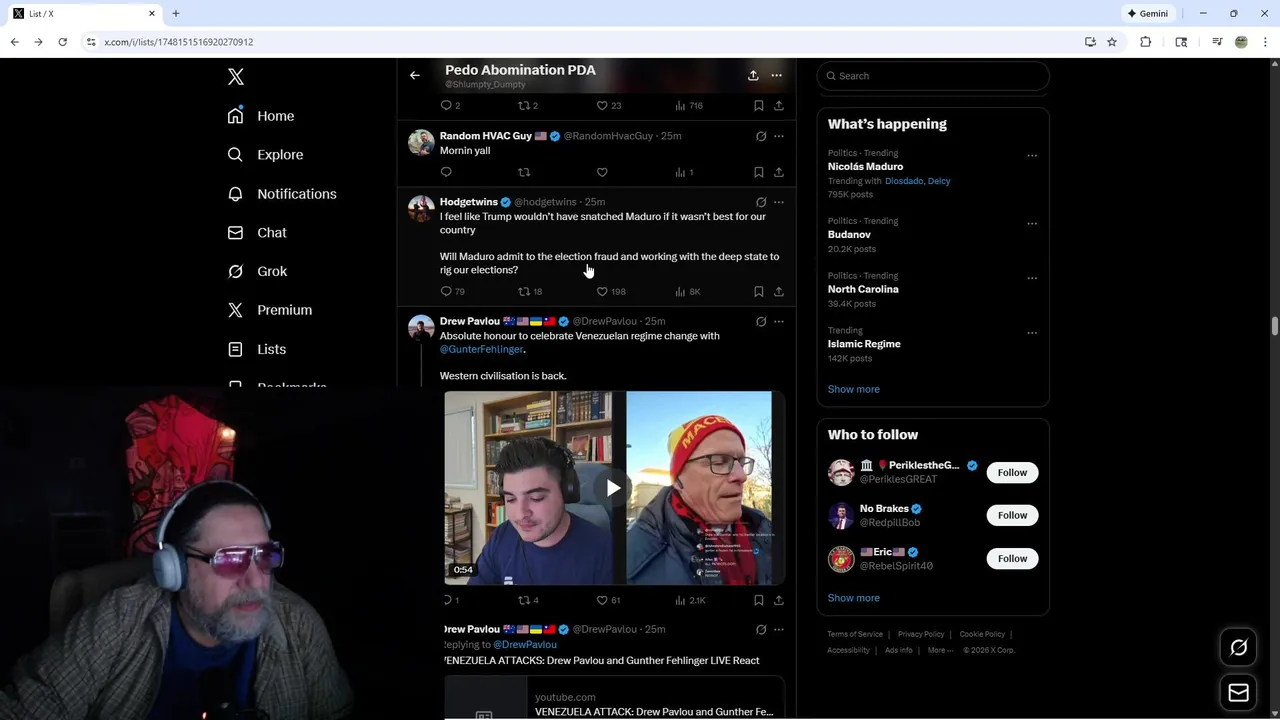Open Grok icon on first Drew Pavlou post
This screenshot has width=1280, height=720.
pyautogui.click(x=761, y=322)
